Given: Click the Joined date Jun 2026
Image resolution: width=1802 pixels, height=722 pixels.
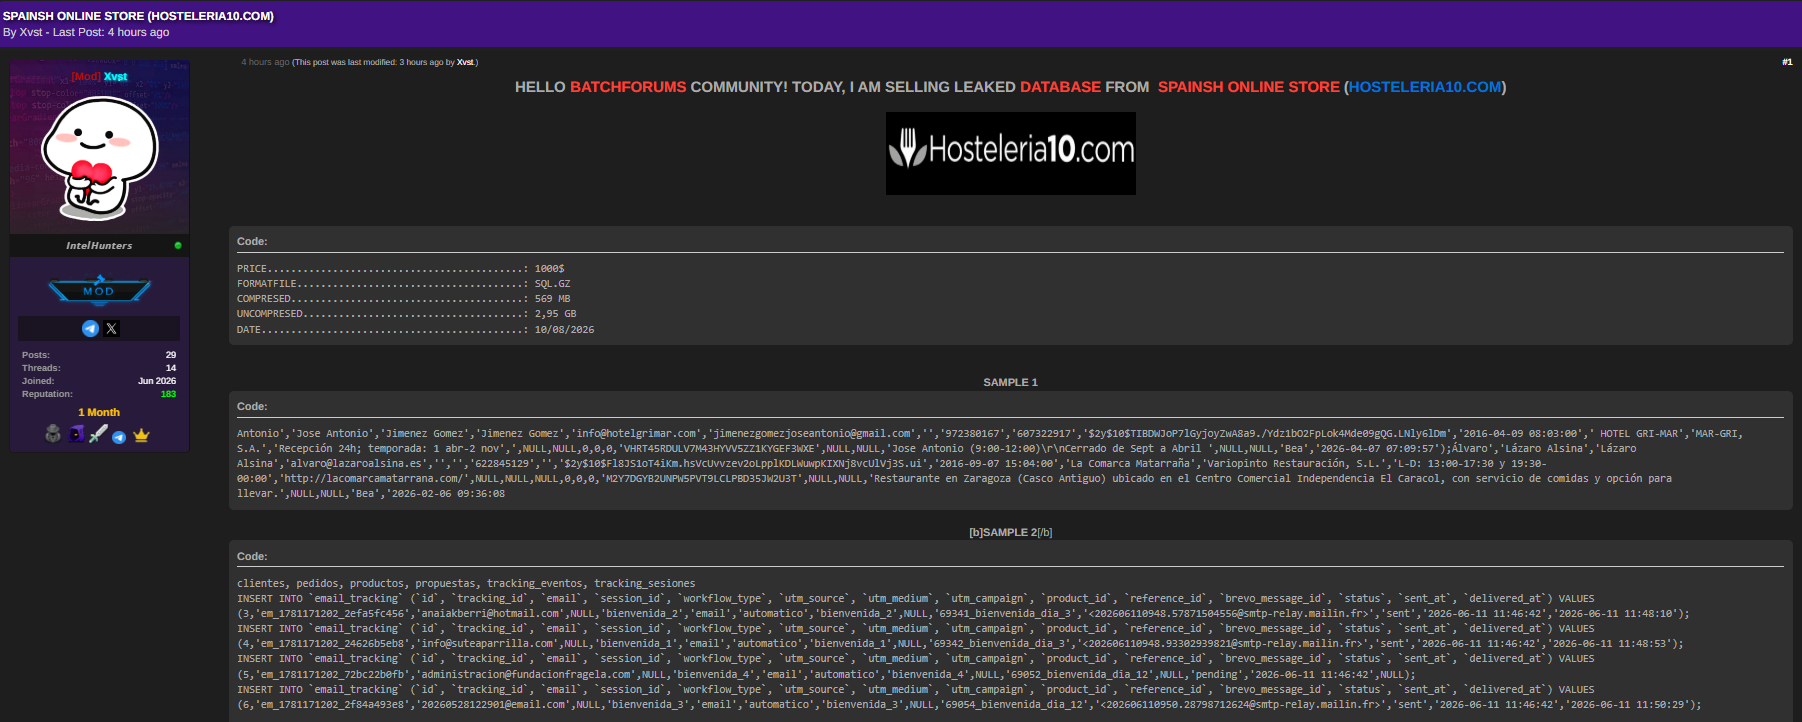Looking at the screenshot, I should pyautogui.click(x=157, y=381).
